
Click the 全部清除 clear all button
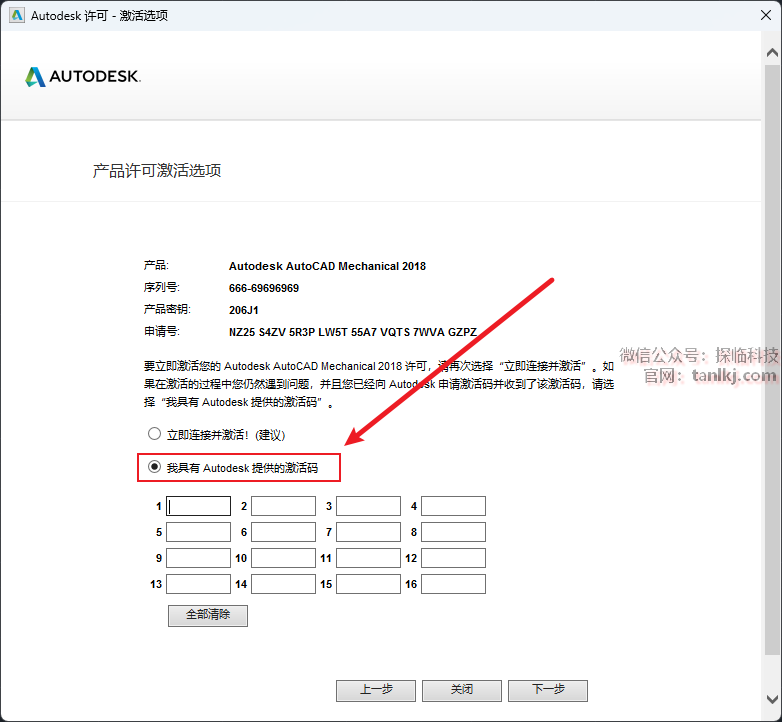[208, 615]
